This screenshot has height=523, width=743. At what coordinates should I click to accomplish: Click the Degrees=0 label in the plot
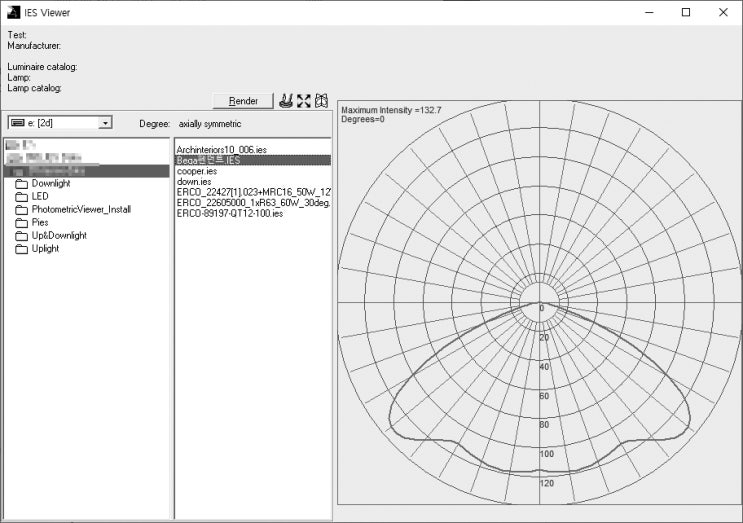point(362,119)
